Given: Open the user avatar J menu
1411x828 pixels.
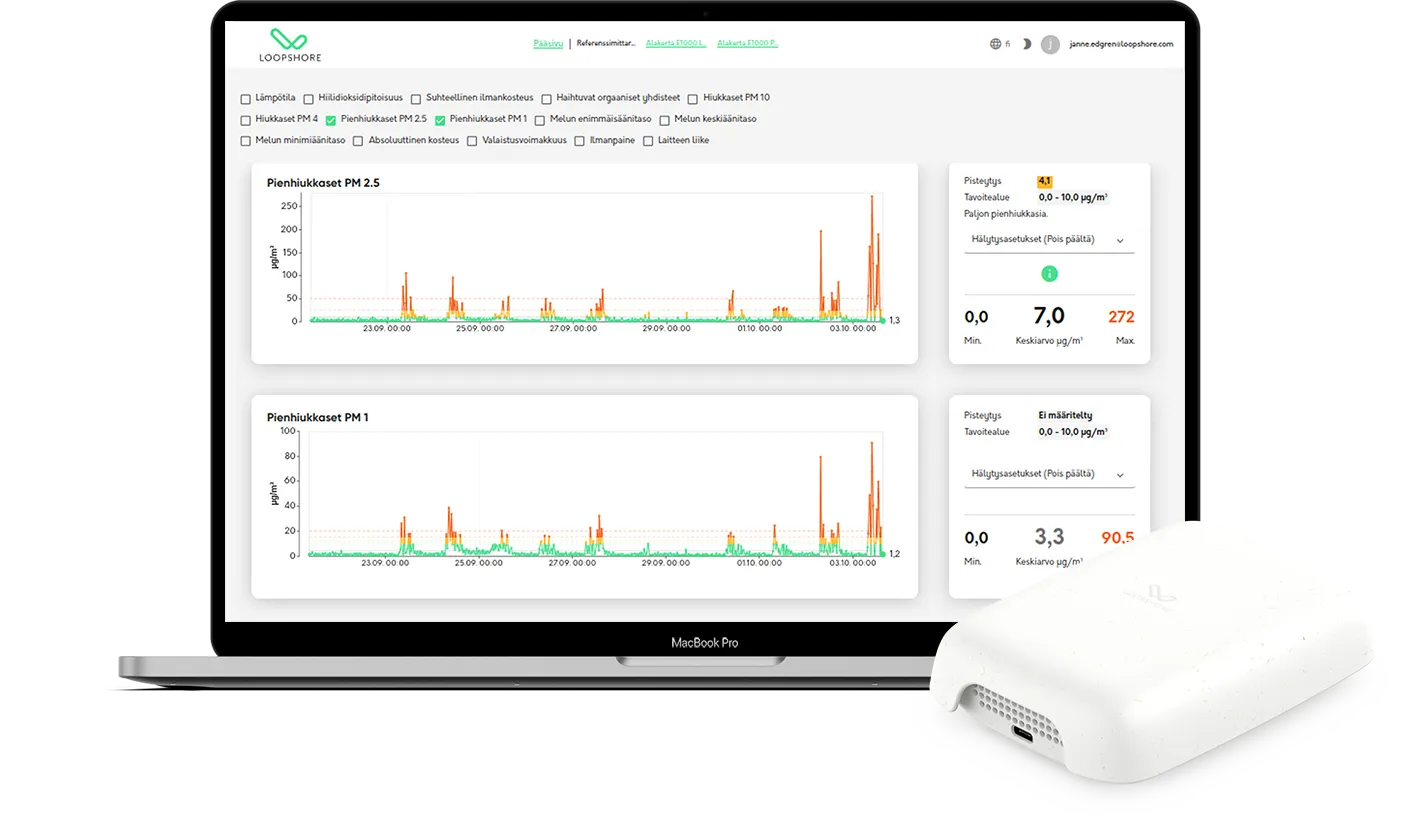Looking at the screenshot, I should click(x=1050, y=44).
